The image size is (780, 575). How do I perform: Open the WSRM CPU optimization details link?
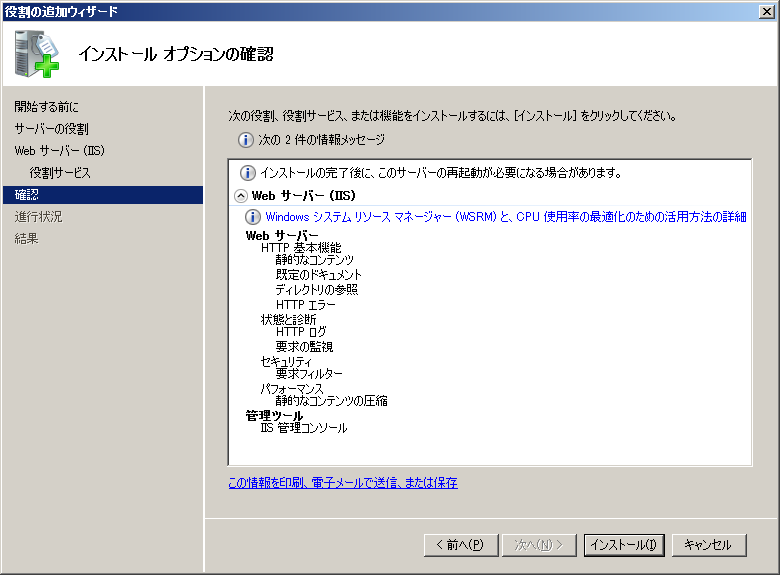click(x=506, y=217)
